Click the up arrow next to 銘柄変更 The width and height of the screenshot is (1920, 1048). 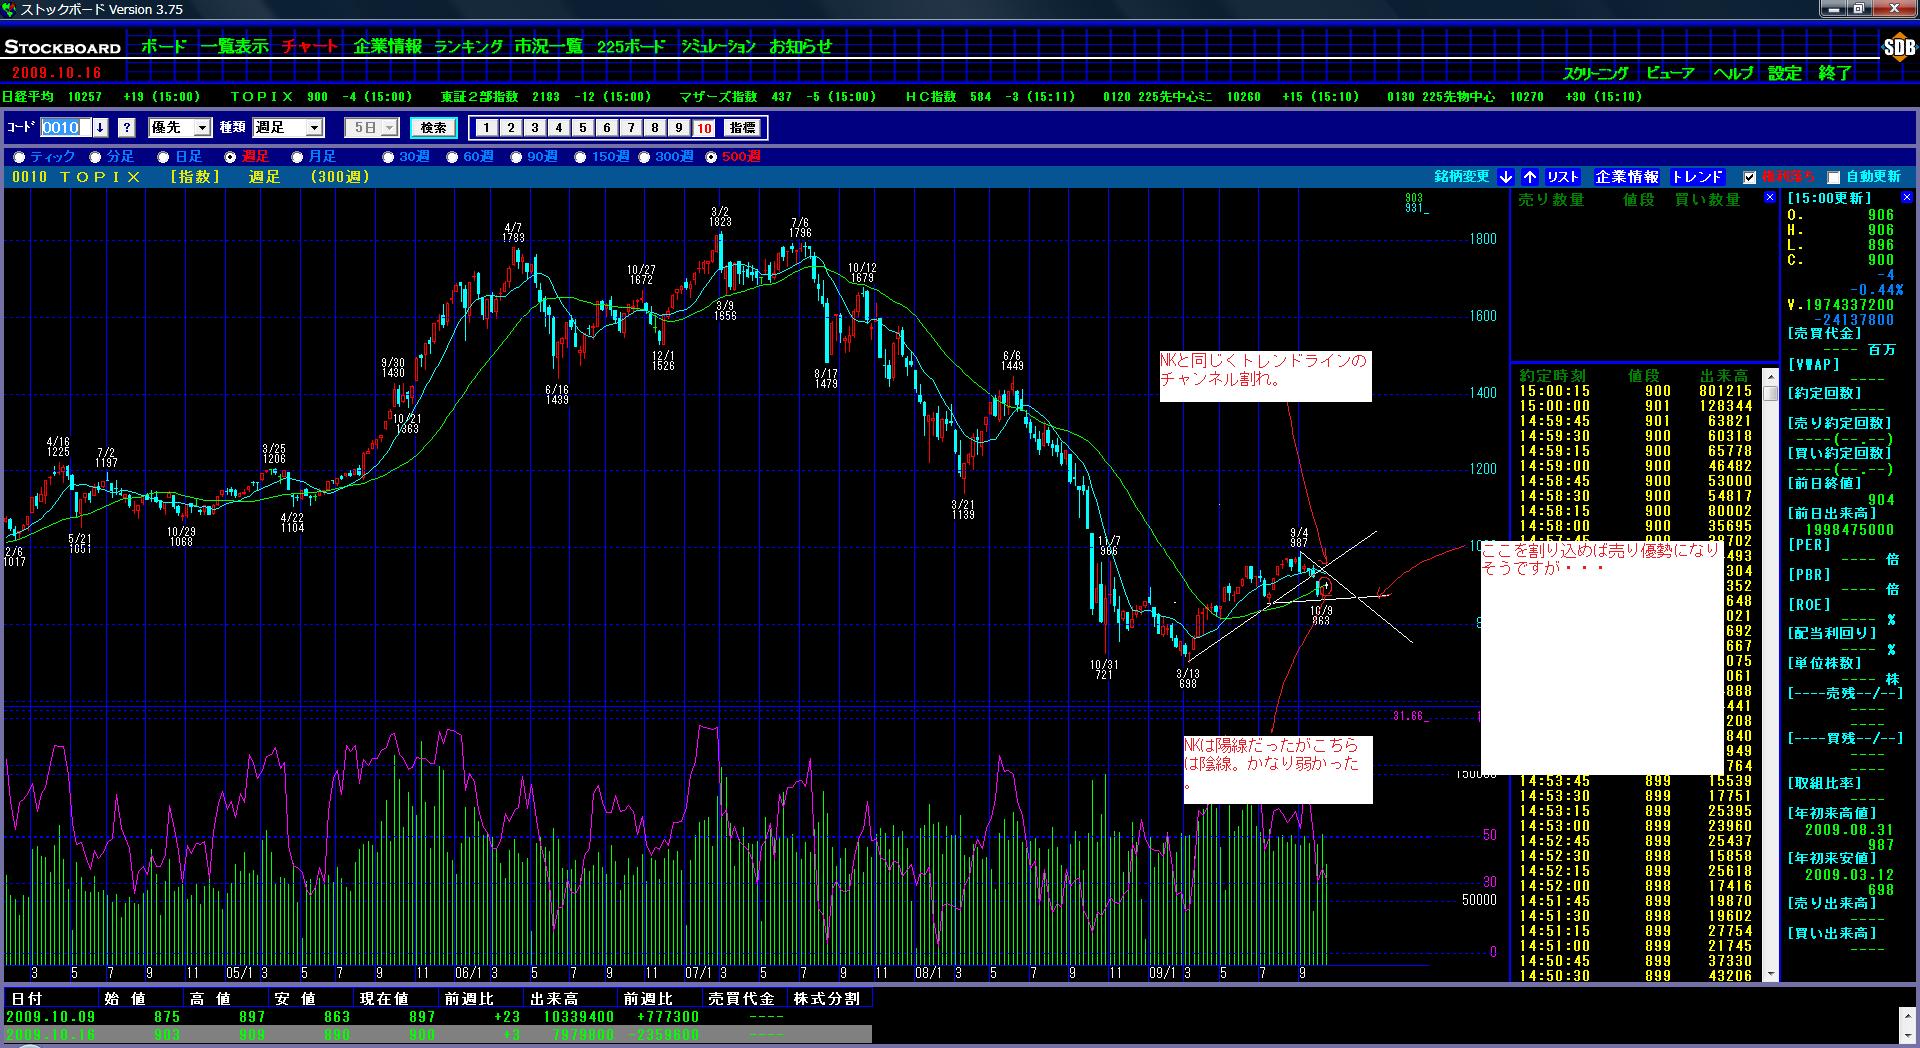[x=1530, y=177]
